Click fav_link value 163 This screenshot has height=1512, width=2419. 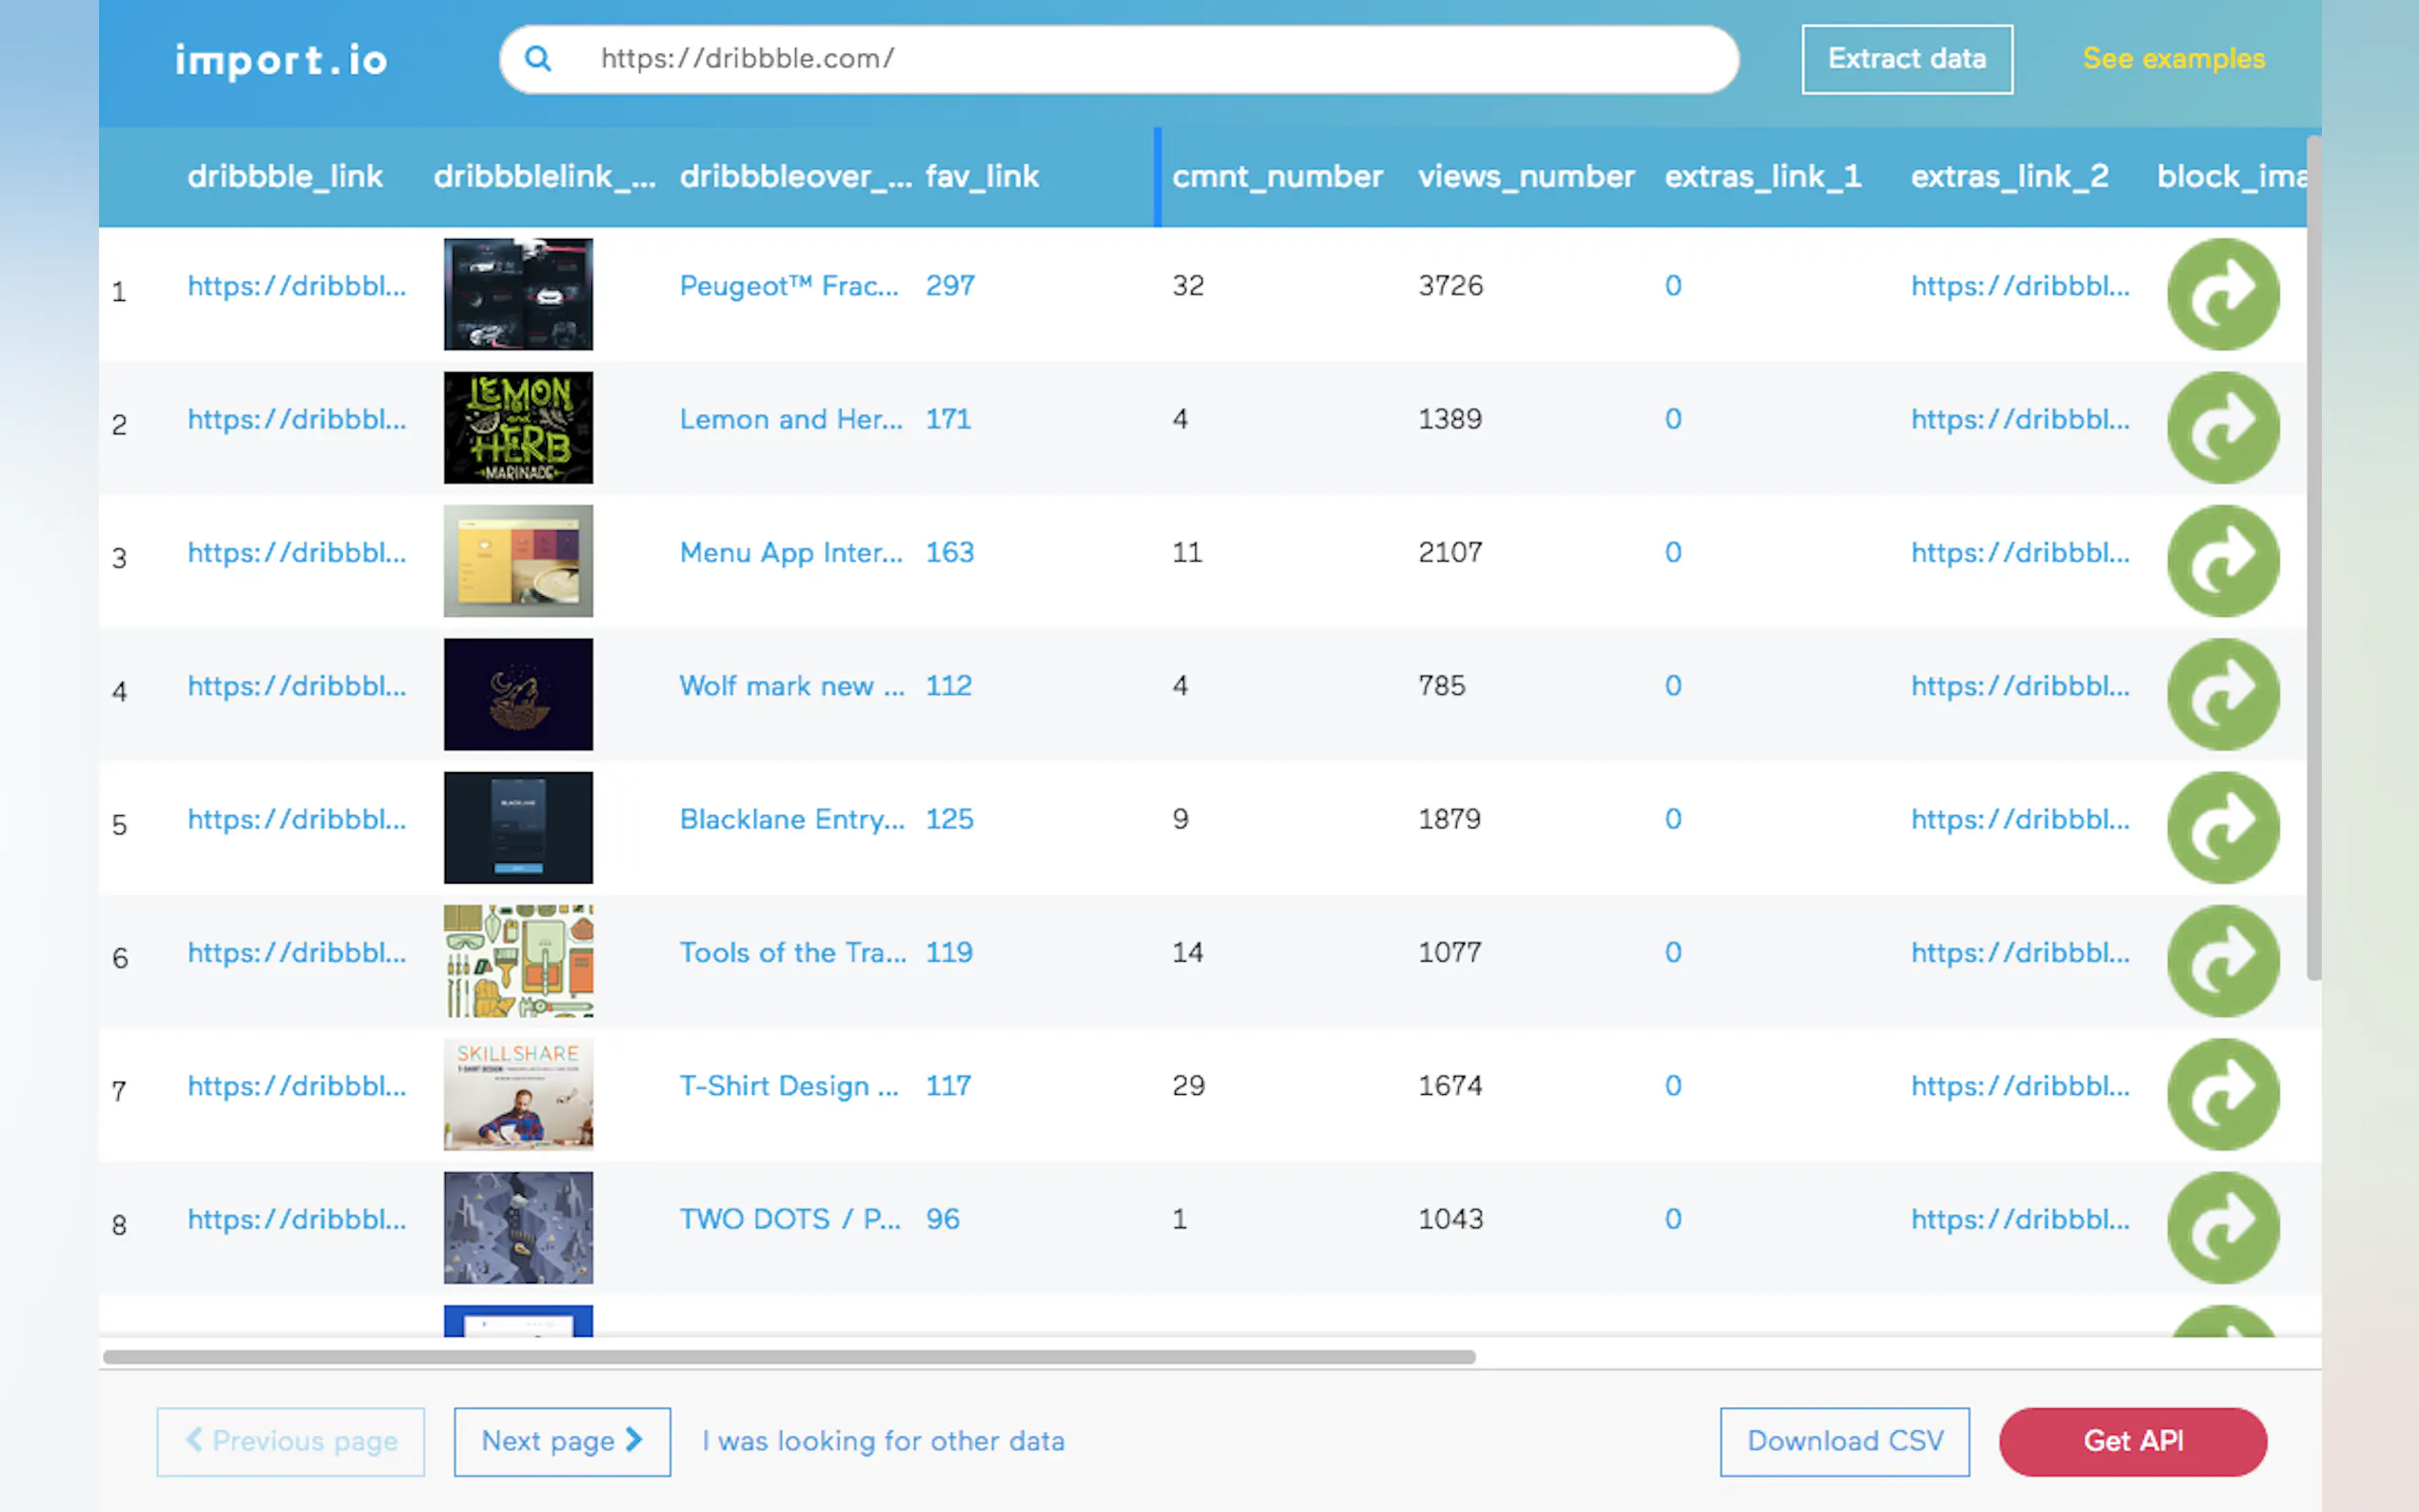pyautogui.click(x=950, y=552)
